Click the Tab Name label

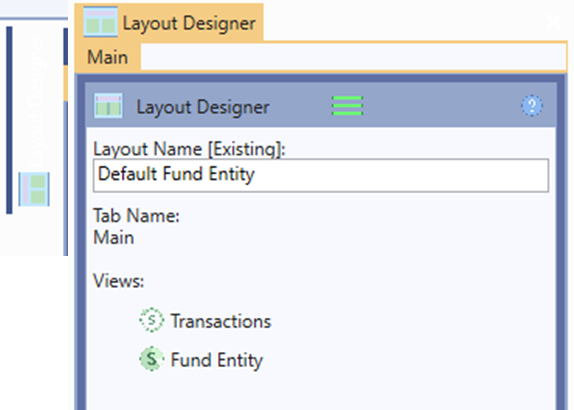click(136, 215)
